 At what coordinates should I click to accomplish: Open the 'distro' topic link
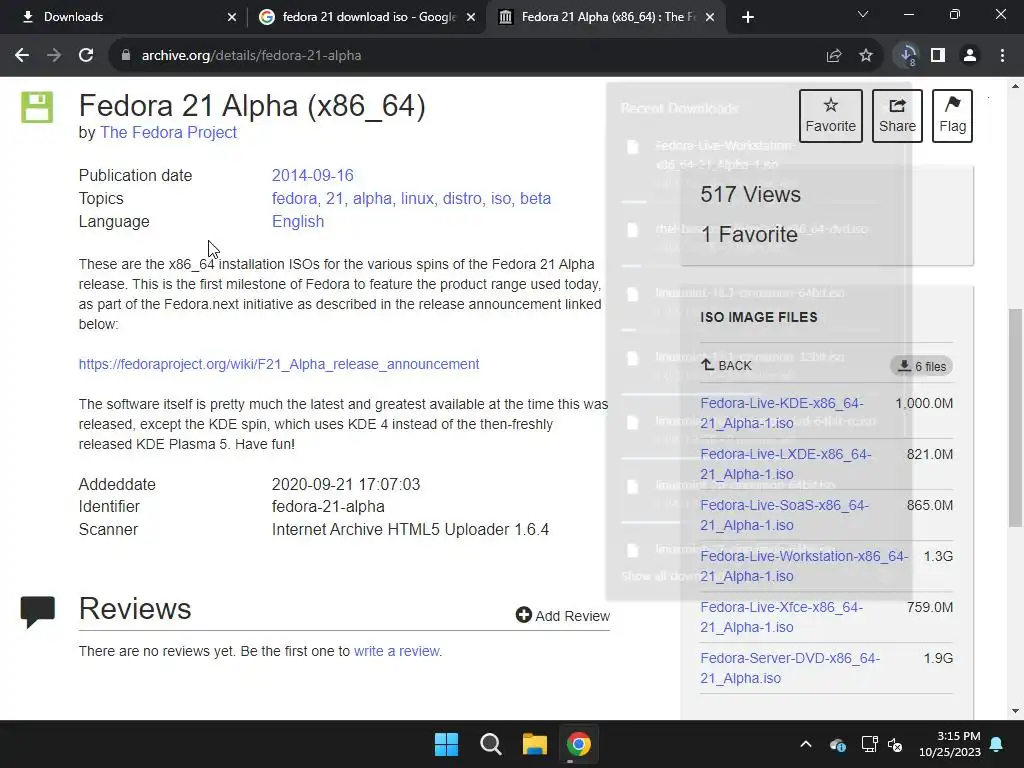point(462,199)
